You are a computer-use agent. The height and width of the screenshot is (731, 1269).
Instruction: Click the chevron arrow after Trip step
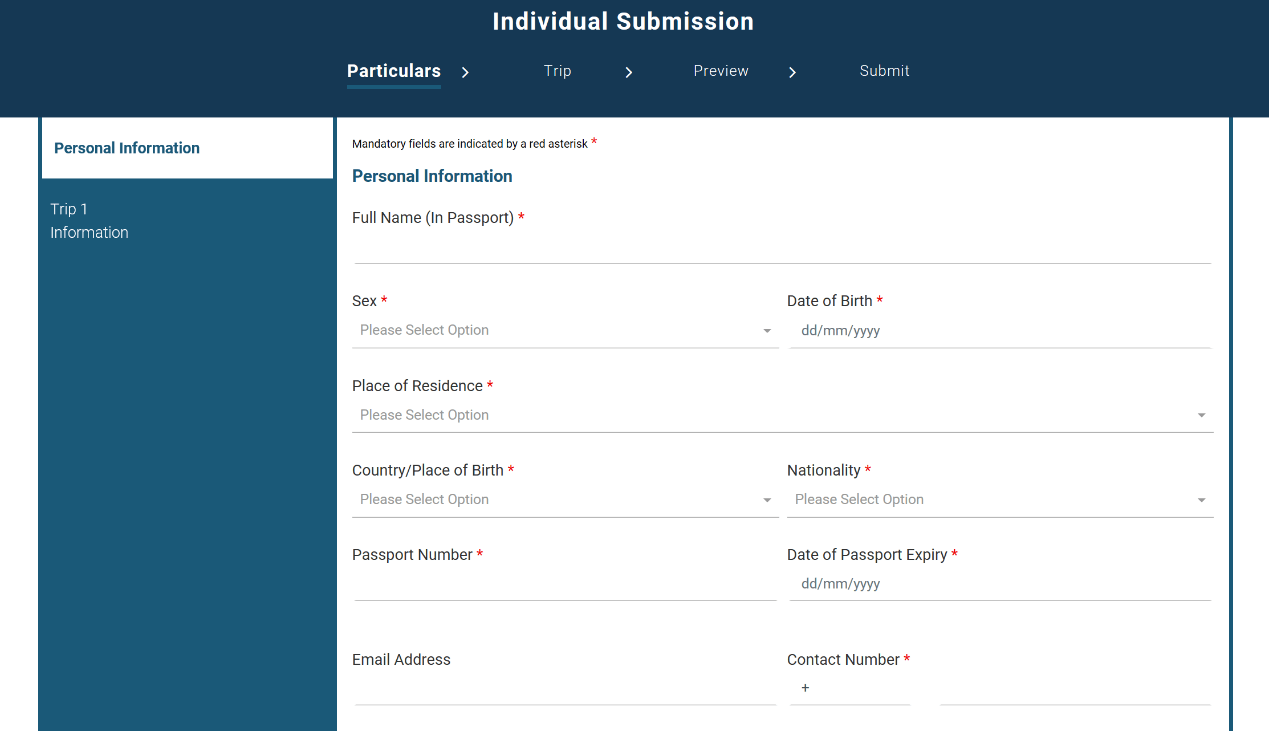coord(629,72)
